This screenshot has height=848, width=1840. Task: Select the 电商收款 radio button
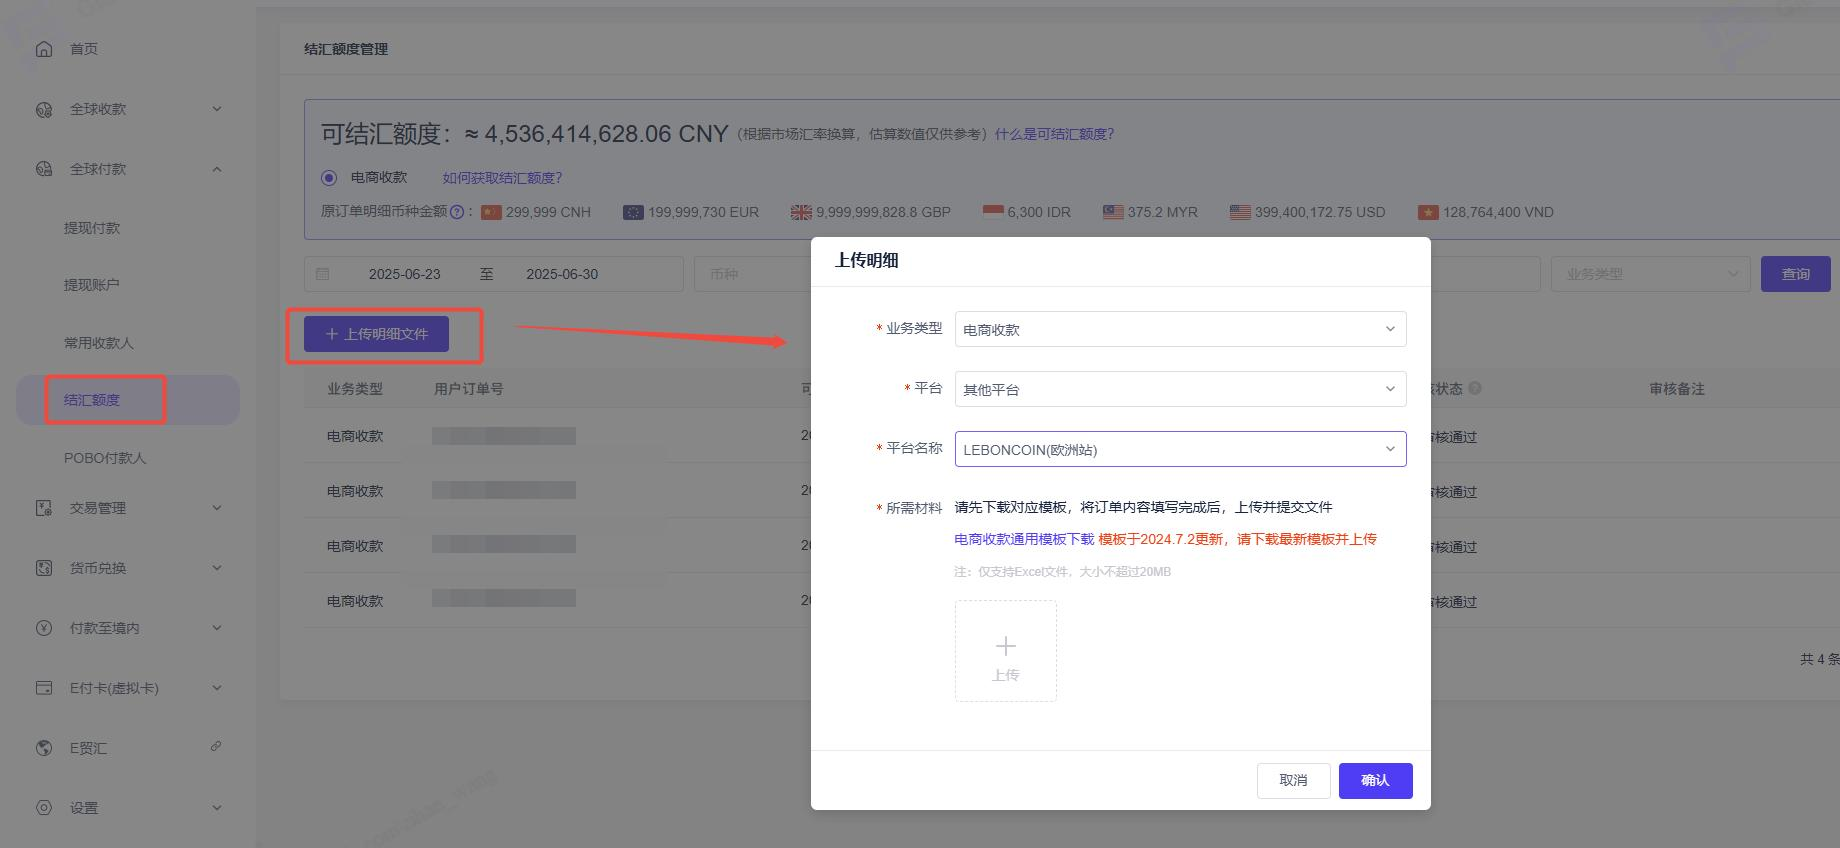coord(329,178)
